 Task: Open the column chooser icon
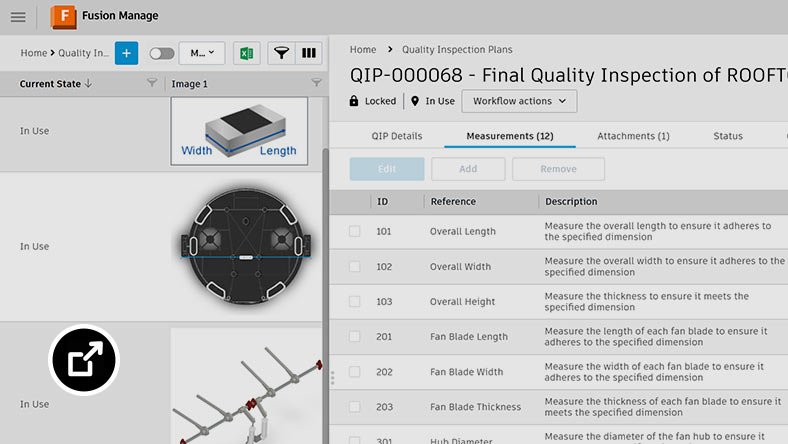(x=309, y=53)
